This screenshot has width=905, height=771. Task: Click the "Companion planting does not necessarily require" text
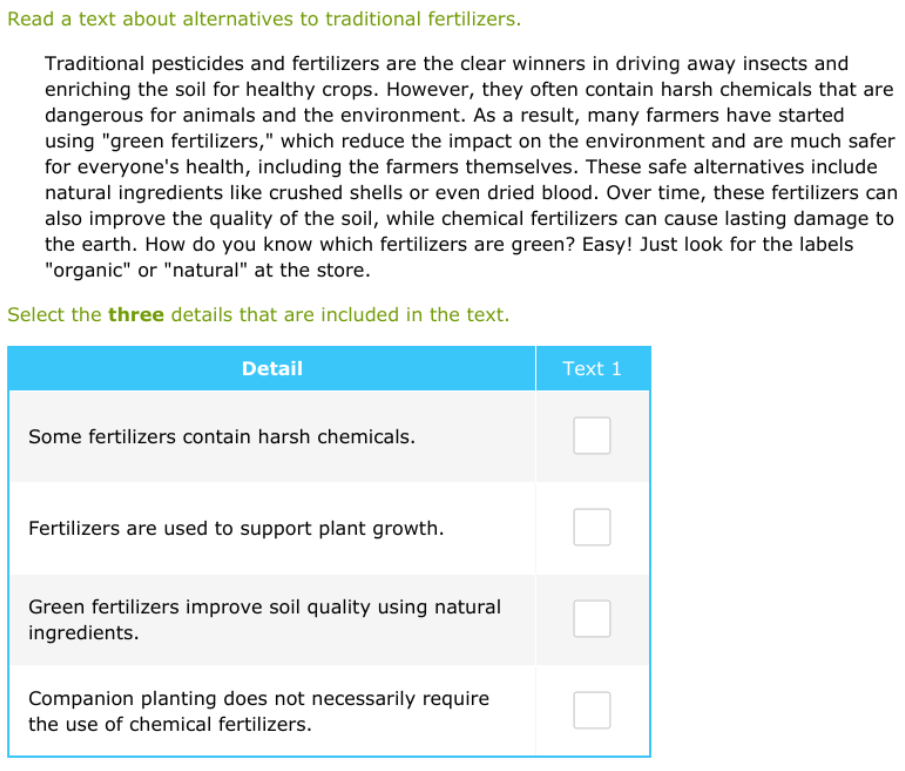pos(258,698)
